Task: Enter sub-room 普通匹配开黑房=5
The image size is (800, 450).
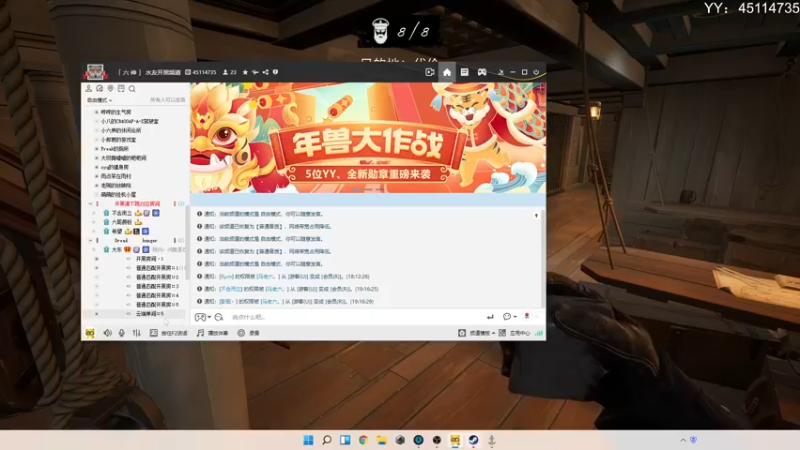Action: [x=157, y=305]
